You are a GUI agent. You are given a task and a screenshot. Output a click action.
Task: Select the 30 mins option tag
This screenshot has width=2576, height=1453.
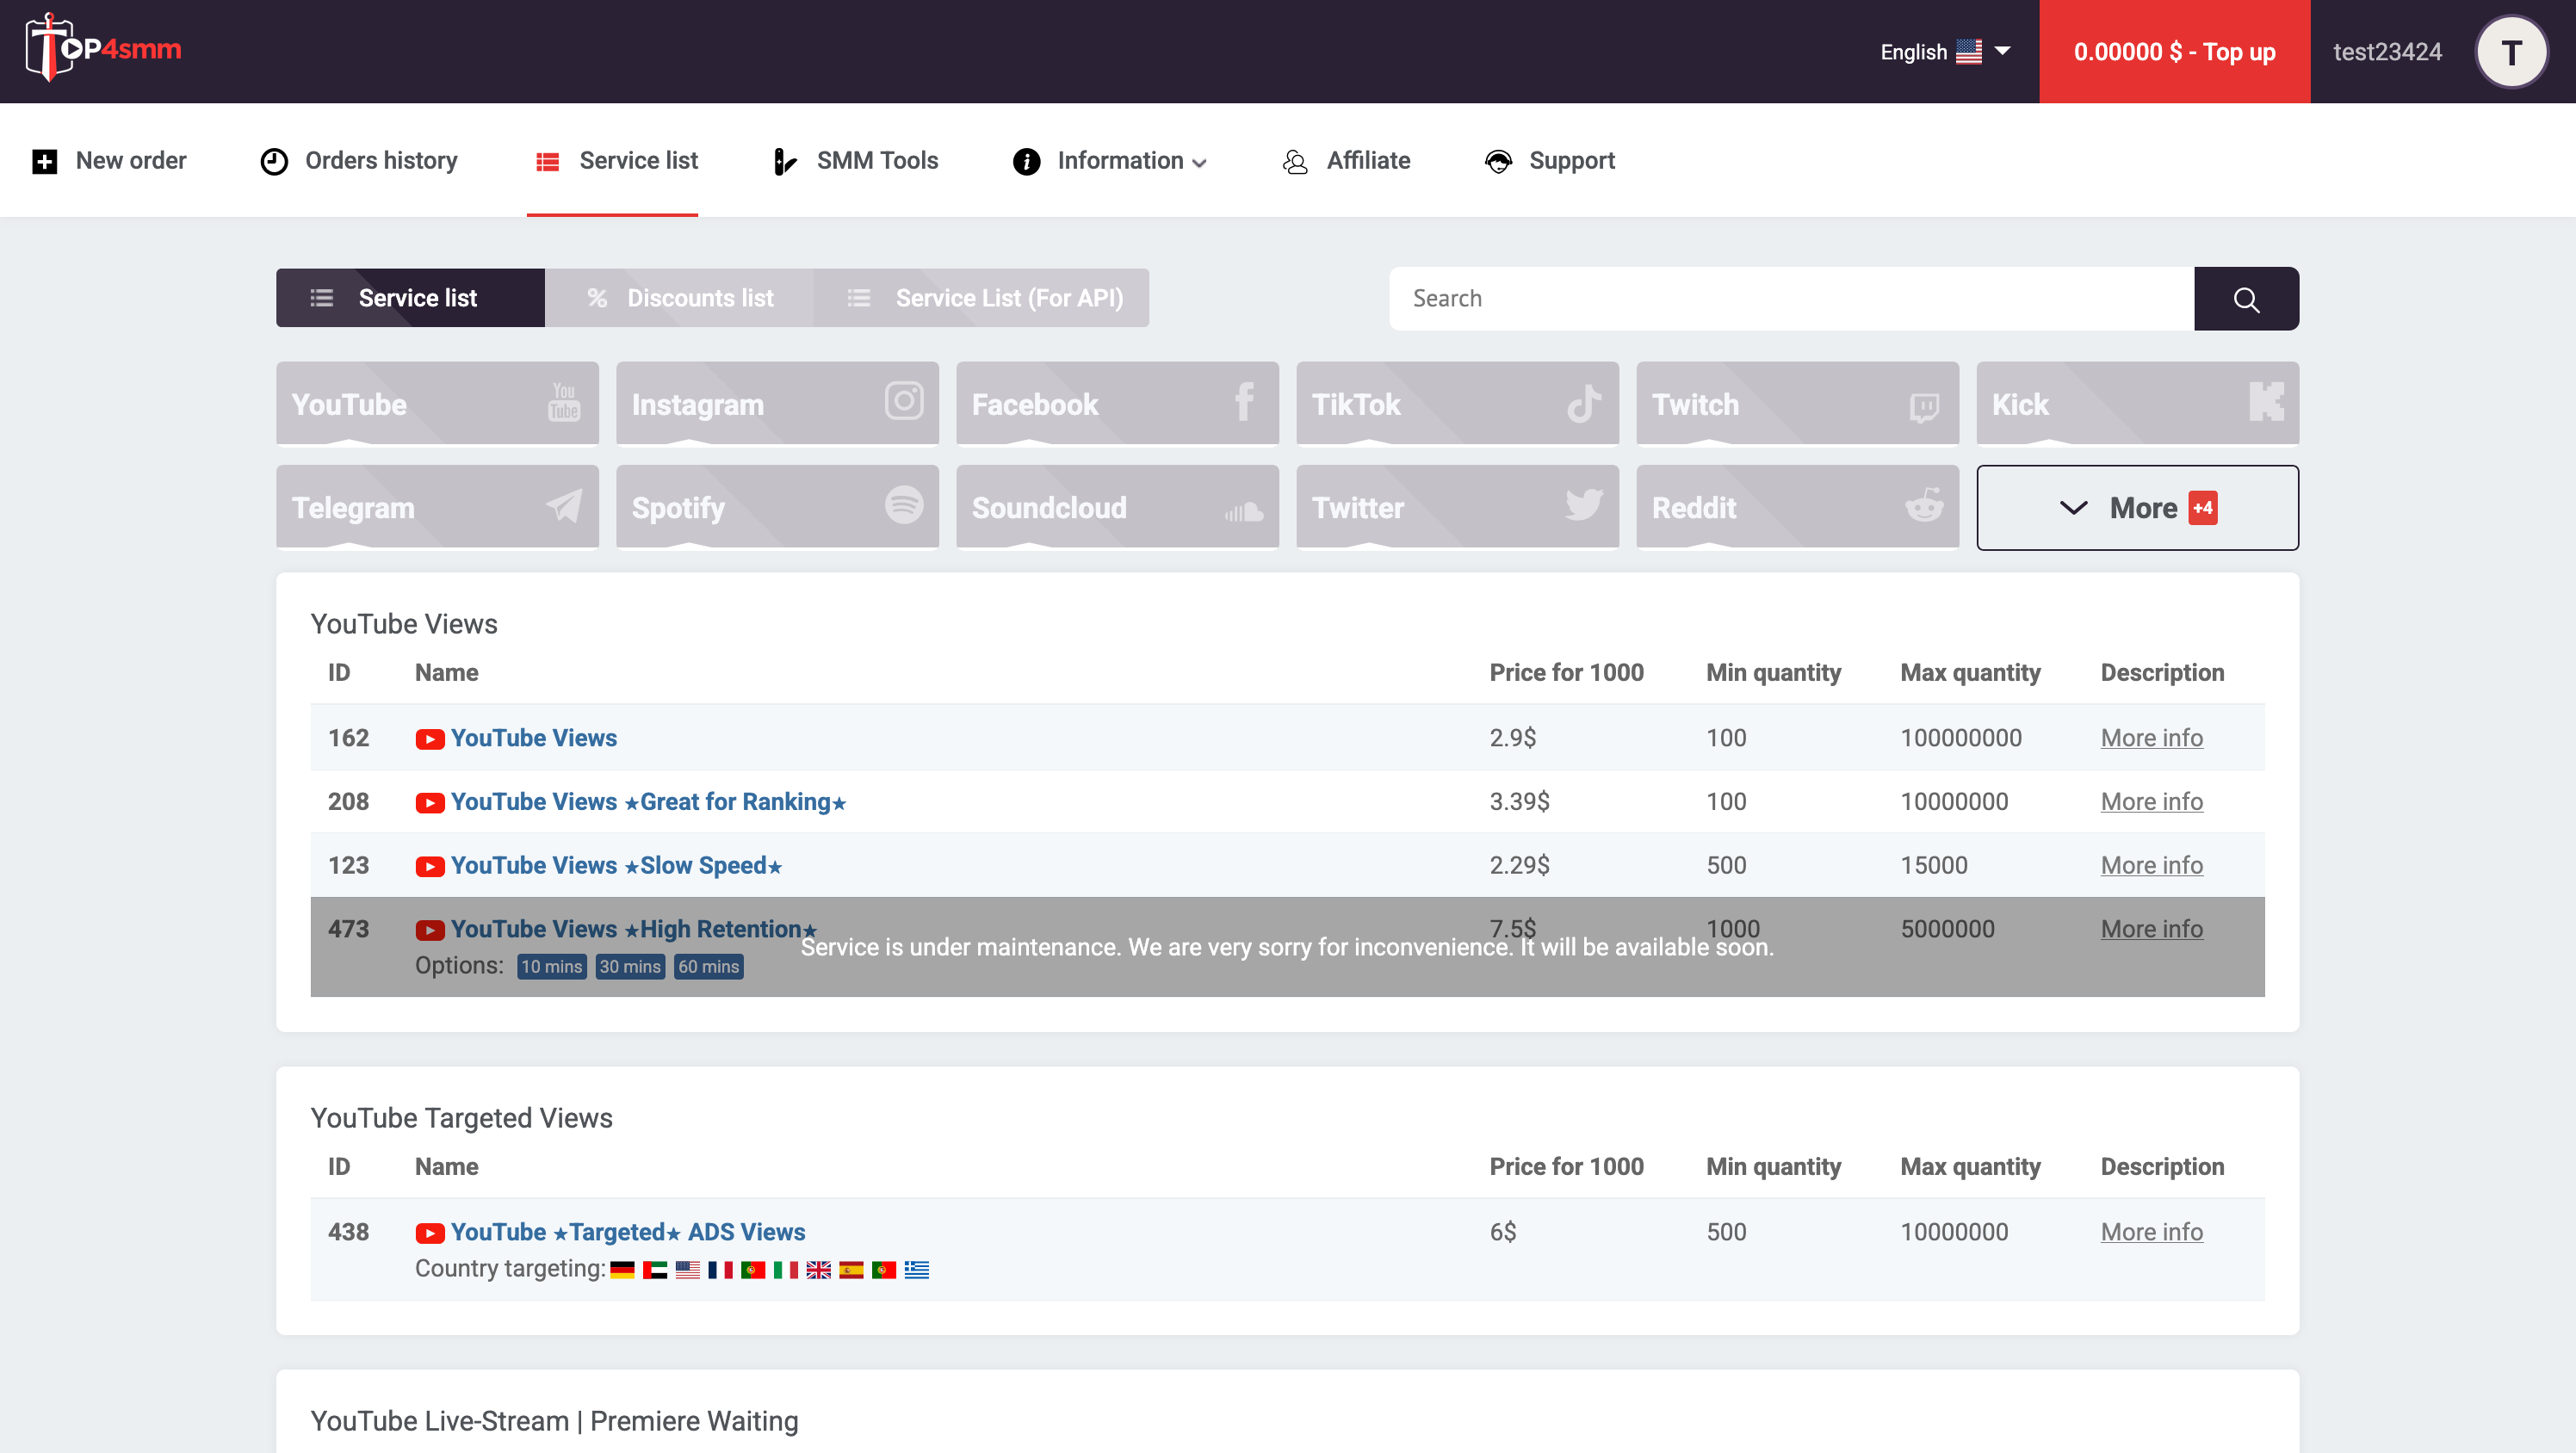[629, 967]
